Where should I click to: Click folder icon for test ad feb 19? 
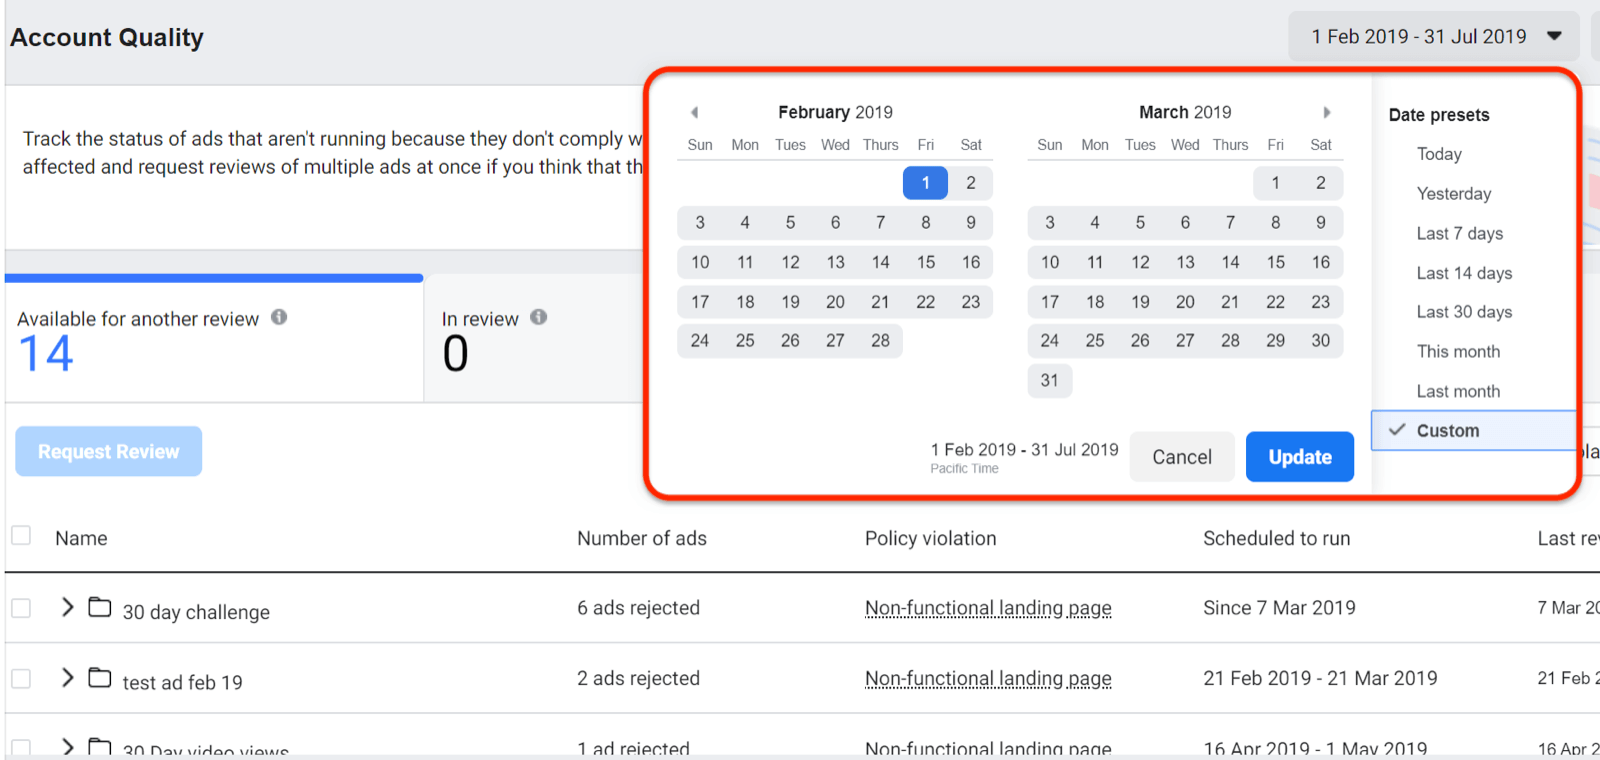[x=100, y=678]
